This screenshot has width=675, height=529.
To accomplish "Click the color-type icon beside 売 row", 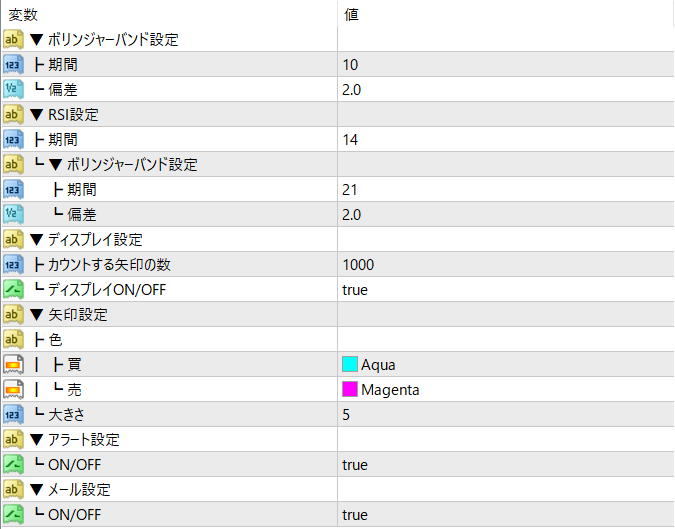I will (x=13, y=390).
